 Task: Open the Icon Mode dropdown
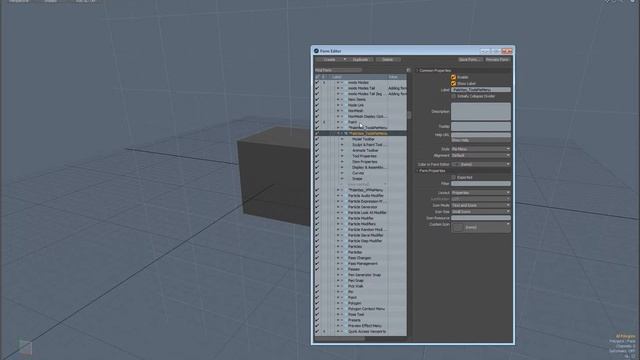tap(481, 205)
